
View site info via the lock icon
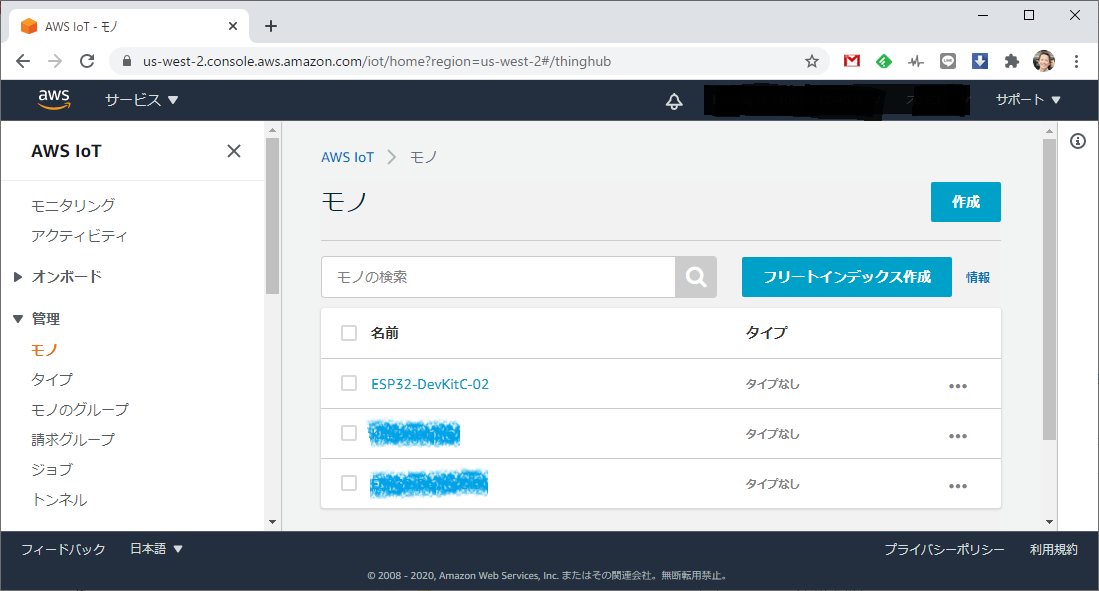(x=127, y=61)
